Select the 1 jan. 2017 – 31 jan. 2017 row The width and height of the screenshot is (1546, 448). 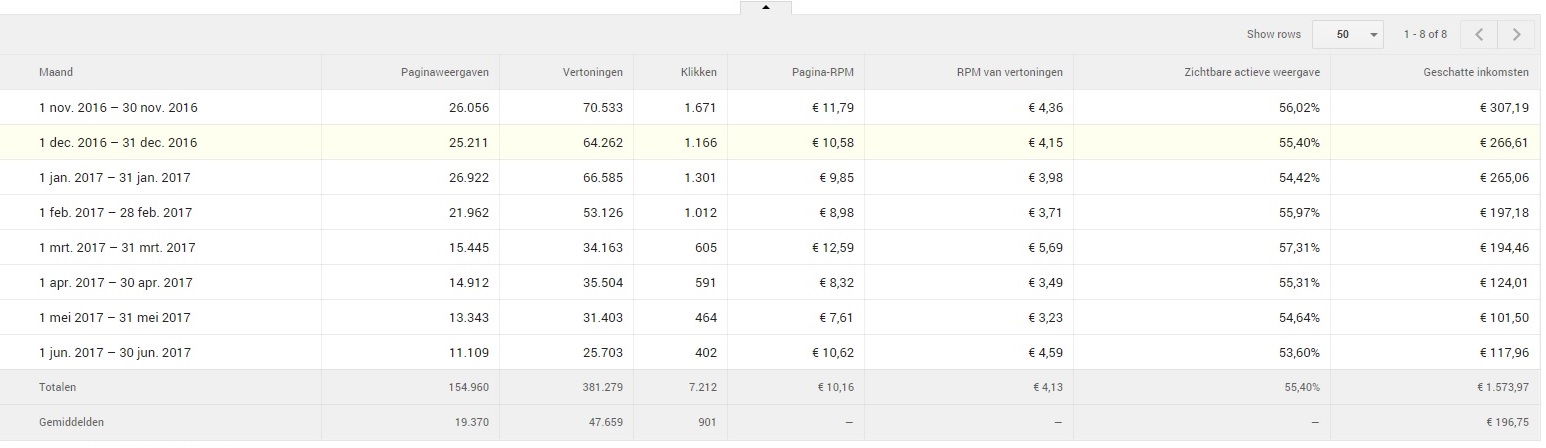pyautogui.click(x=770, y=177)
